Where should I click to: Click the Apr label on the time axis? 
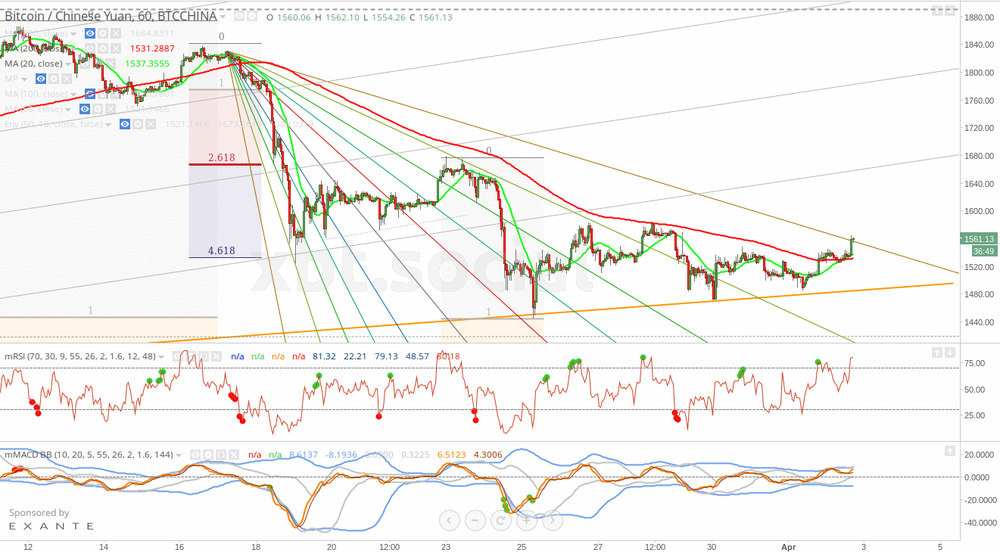pos(789,547)
